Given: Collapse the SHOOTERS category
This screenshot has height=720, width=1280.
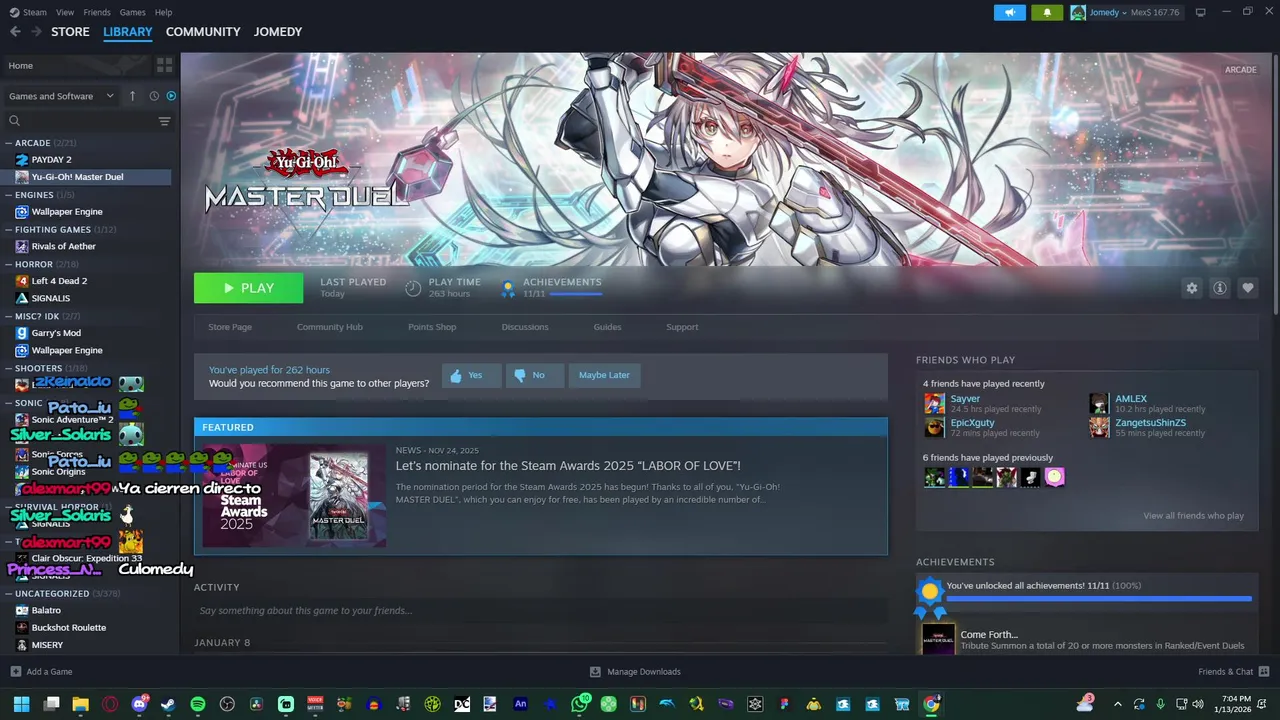Looking at the screenshot, I should [8, 368].
